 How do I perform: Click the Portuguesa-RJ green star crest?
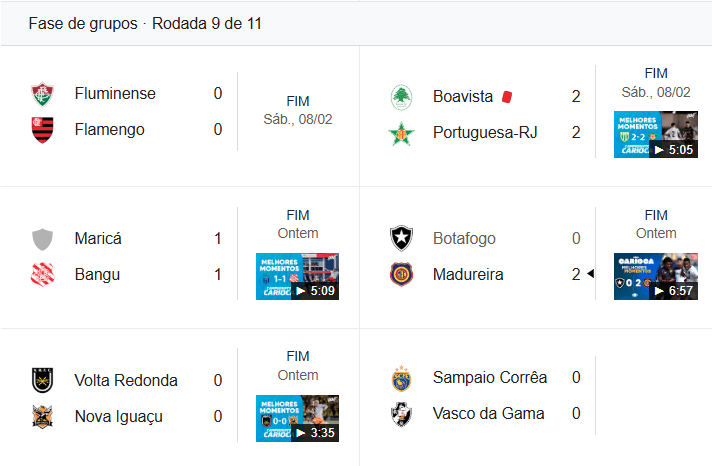tap(401, 134)
